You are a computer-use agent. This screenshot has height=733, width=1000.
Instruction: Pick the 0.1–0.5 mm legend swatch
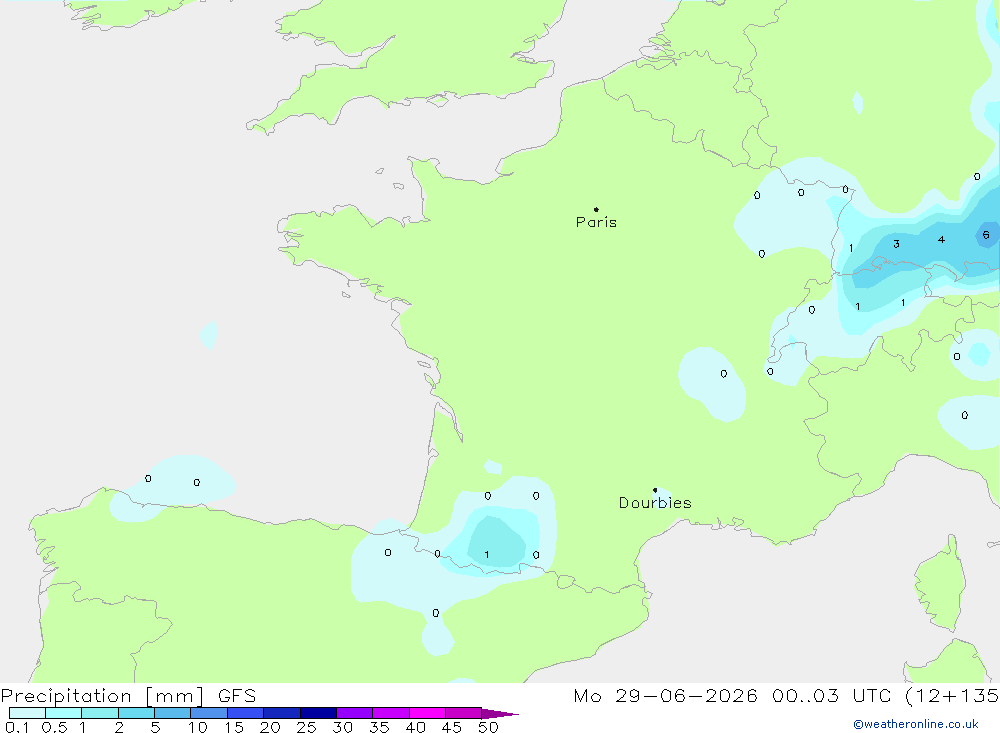tap(27, 713)
